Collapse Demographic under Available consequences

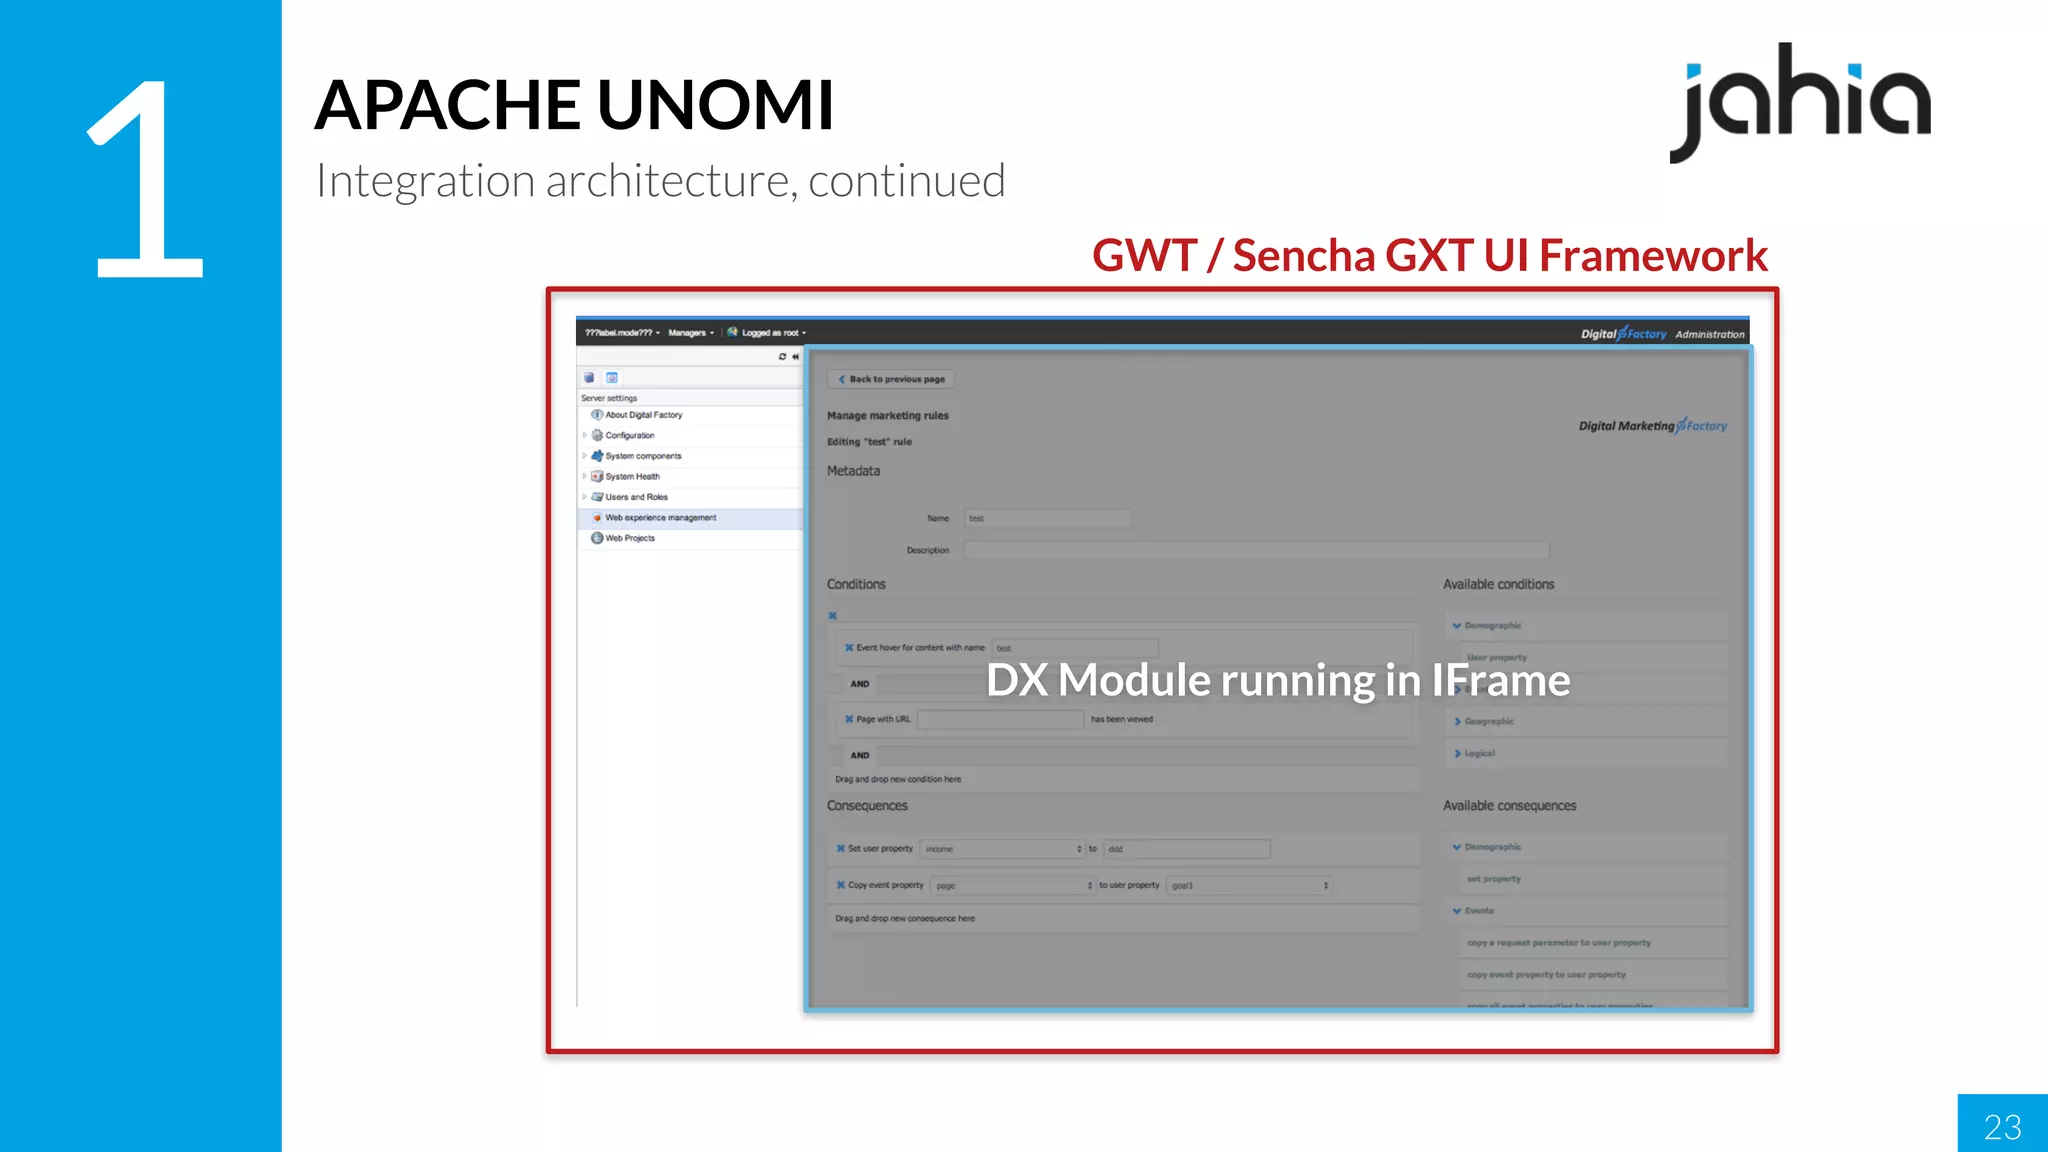click(x=1457, y=847)
